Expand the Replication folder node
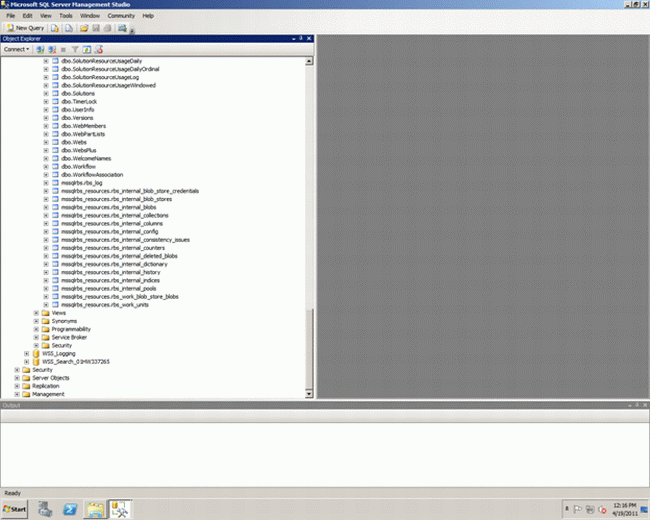This screenshot has height=520, width=650. (x=17, y=386)
